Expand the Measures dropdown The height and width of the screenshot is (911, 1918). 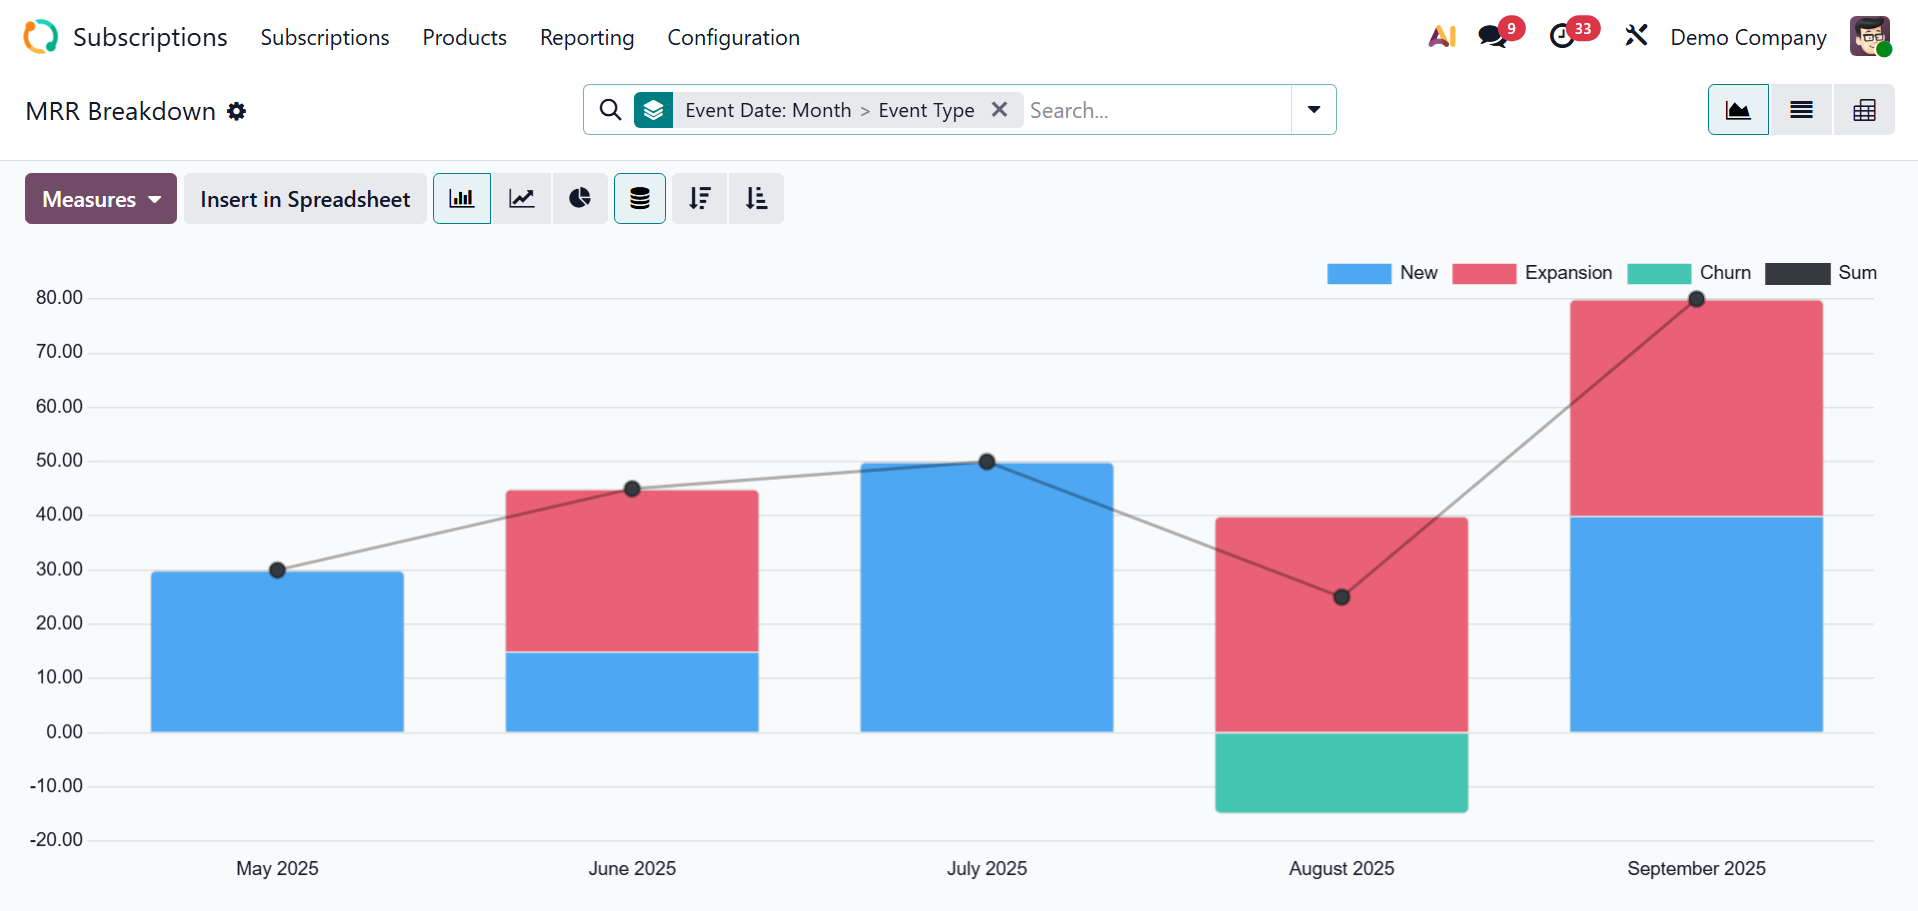click(101, 198)
